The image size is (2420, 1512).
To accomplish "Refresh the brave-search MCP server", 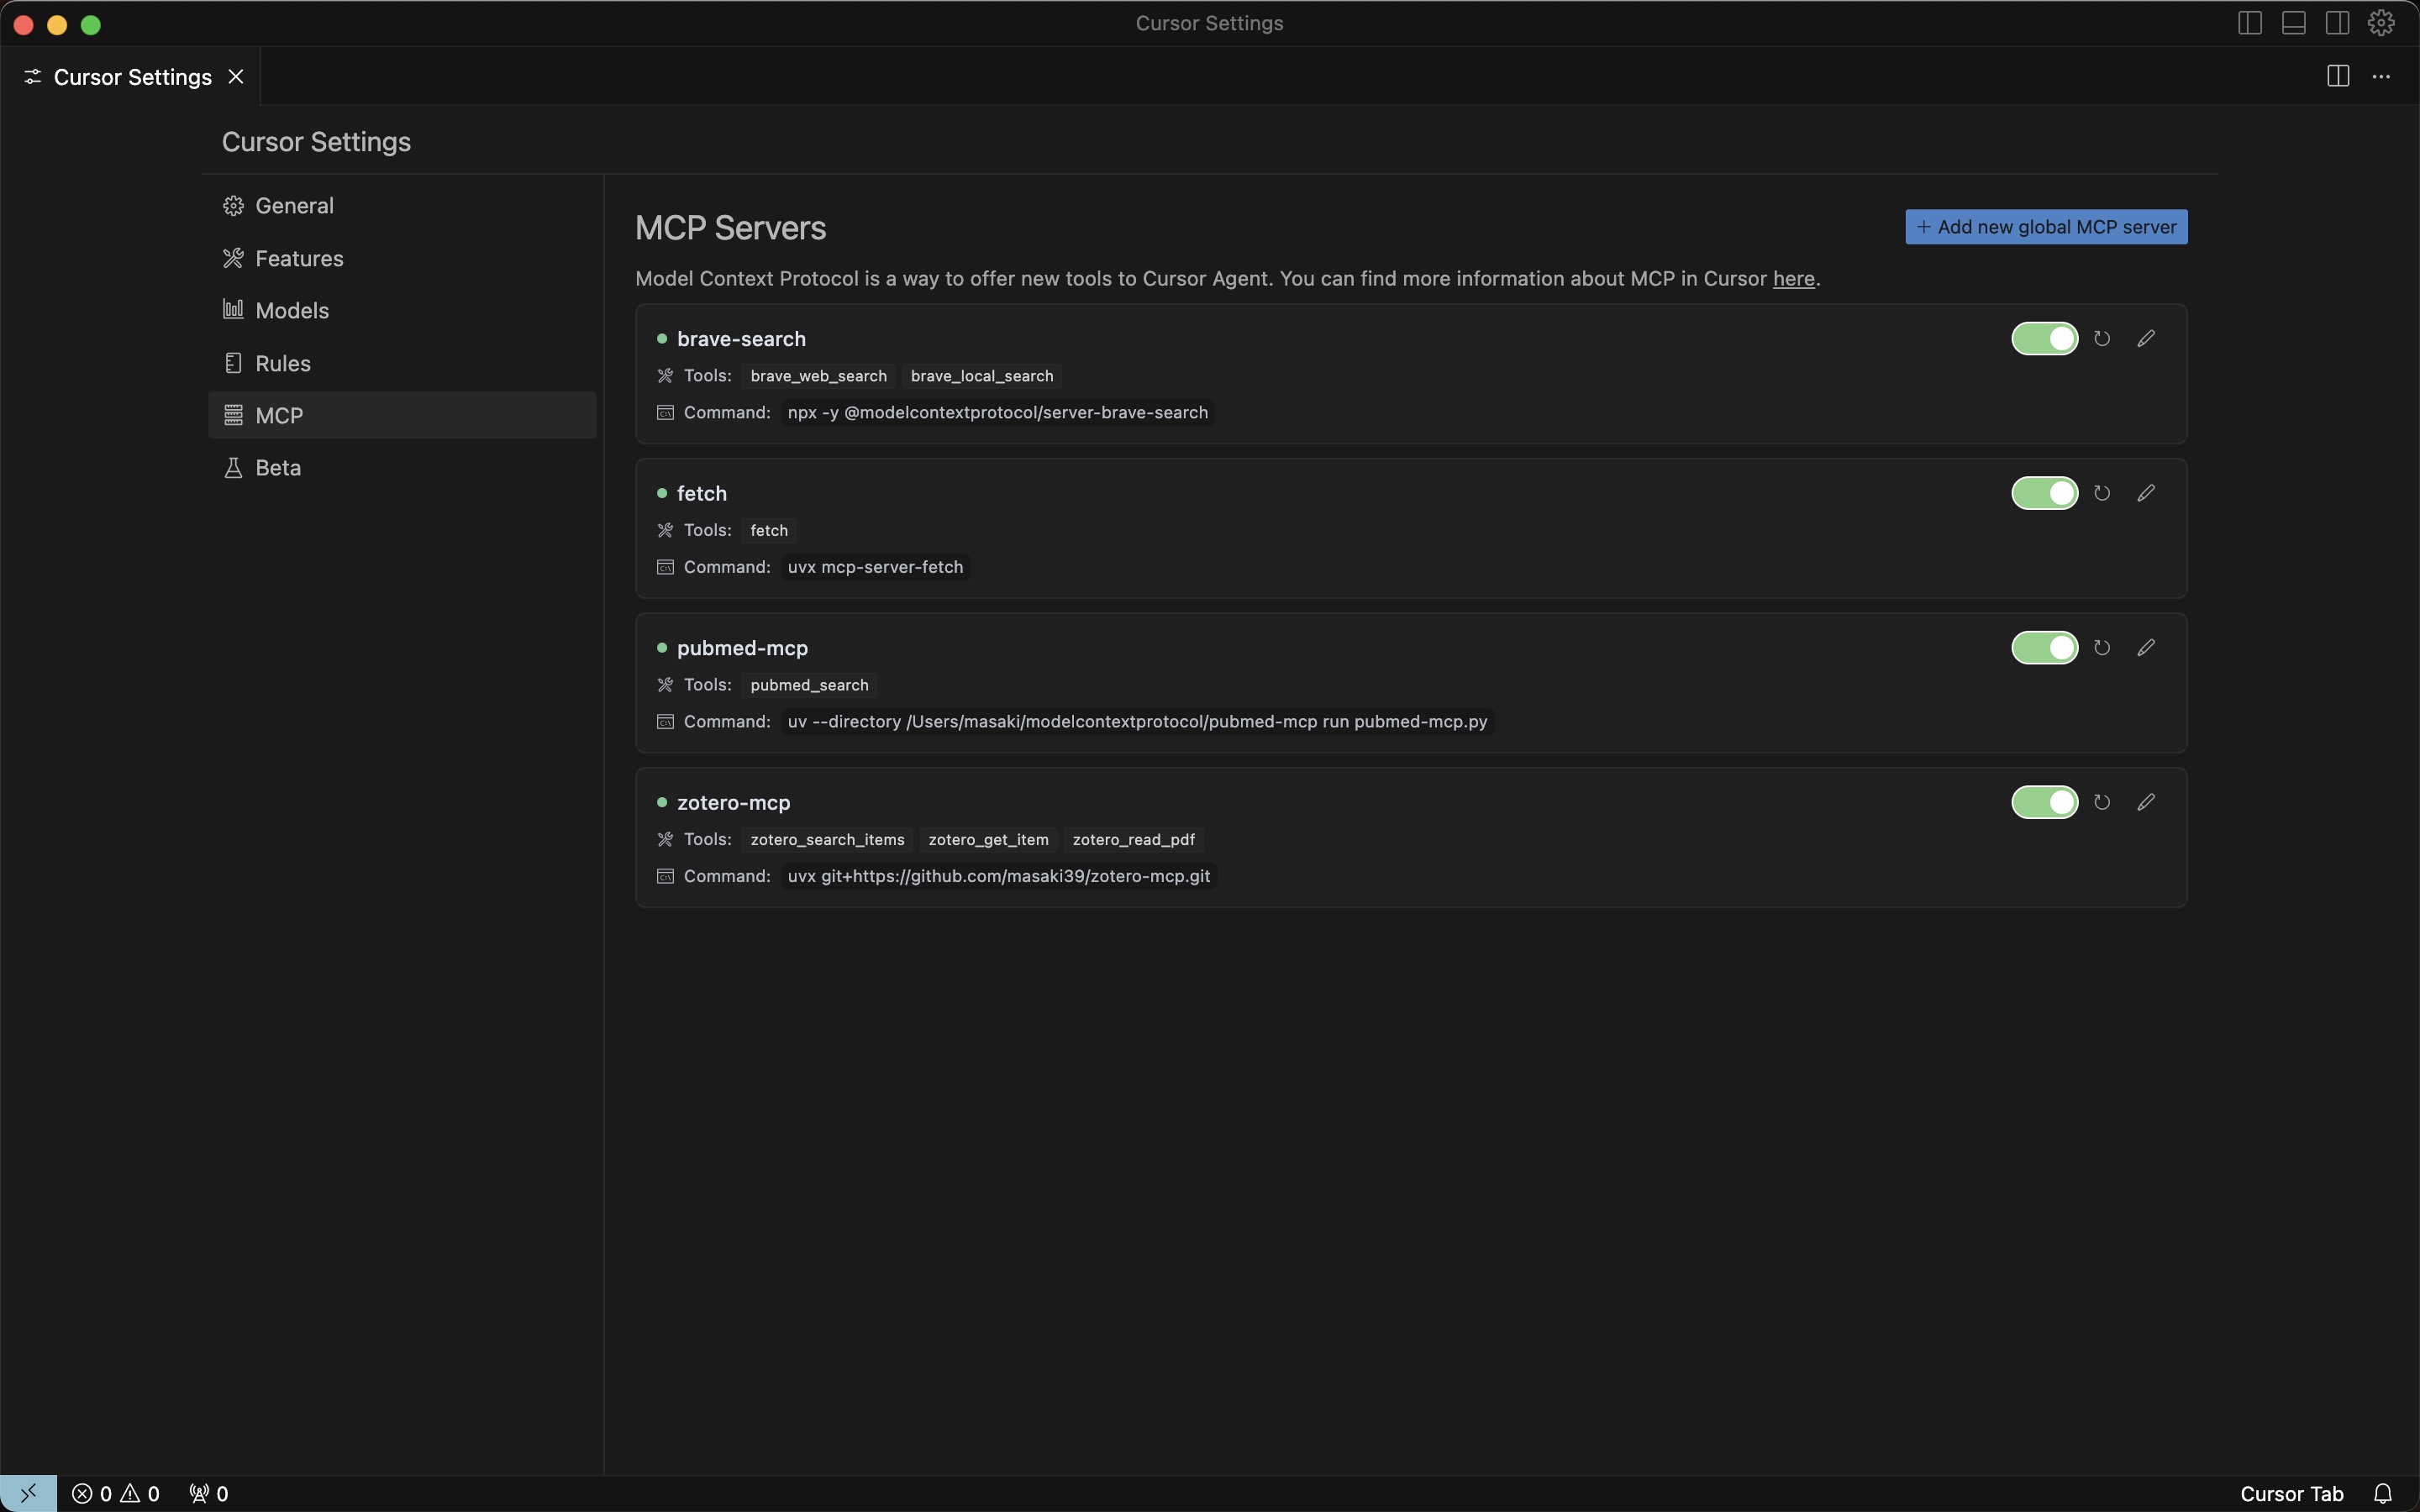I will coord(2102,339).
